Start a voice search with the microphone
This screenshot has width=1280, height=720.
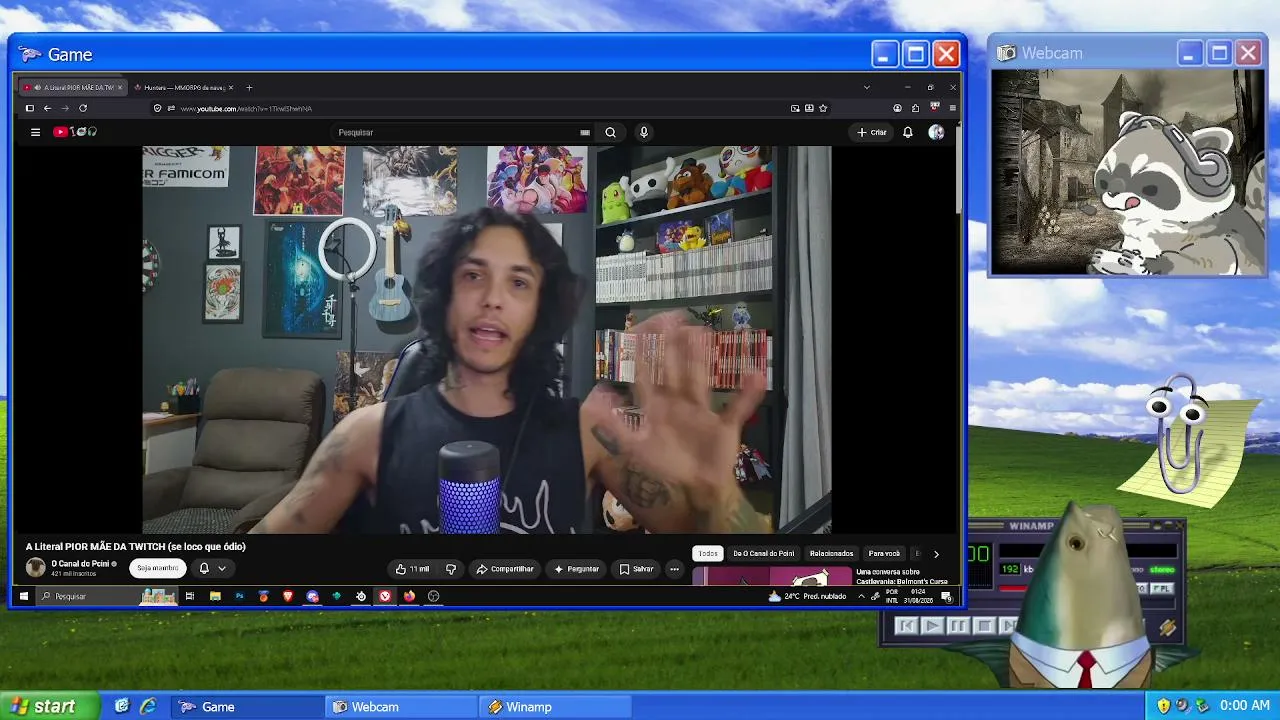pyautogui.click(x=644, y=132)
